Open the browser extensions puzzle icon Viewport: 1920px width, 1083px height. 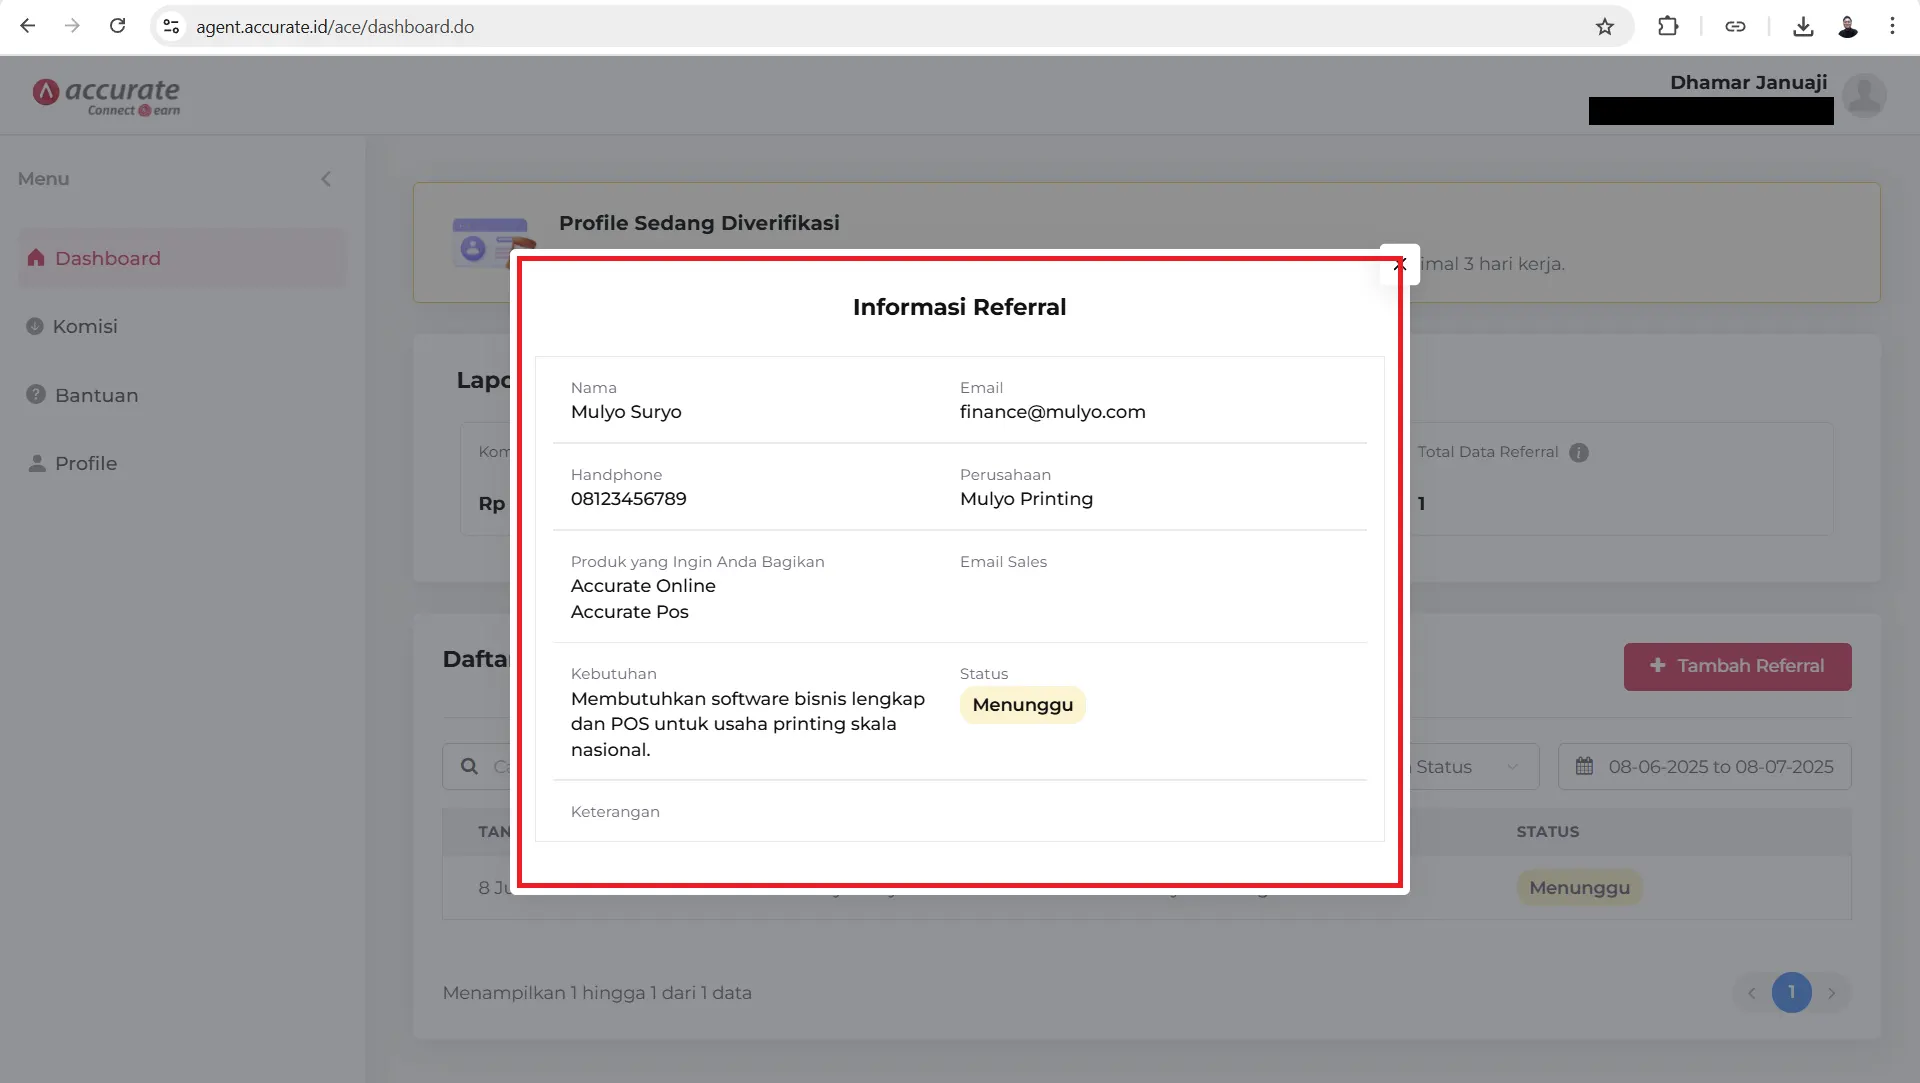(1668, 26)
